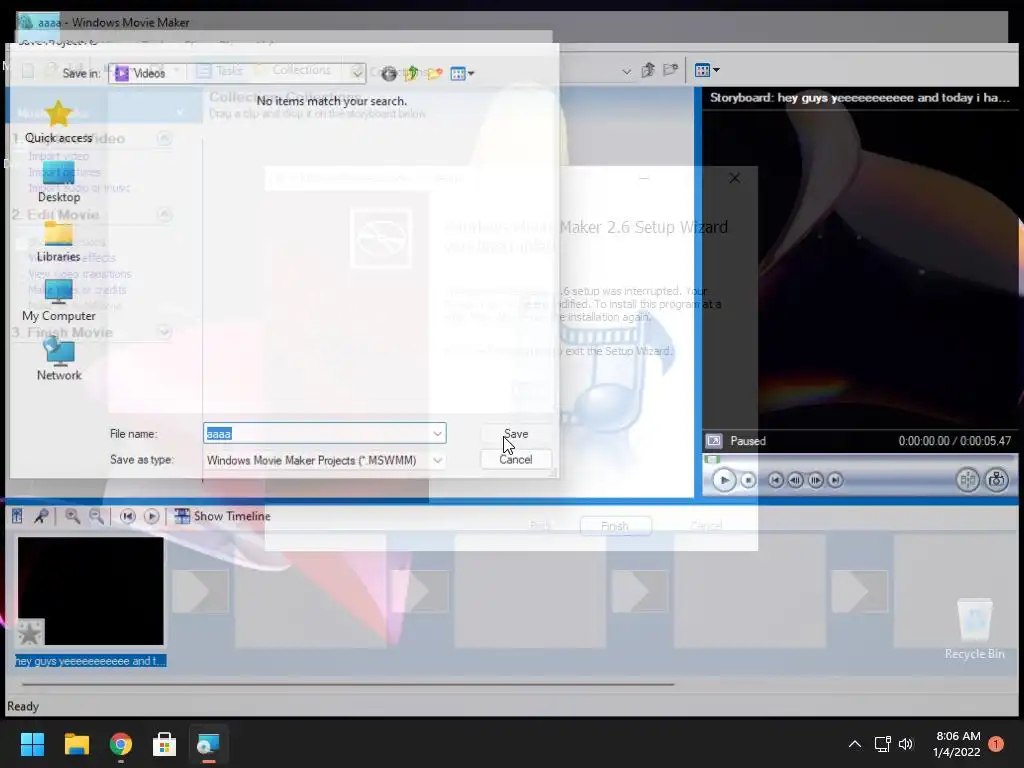Go back to last folder in Save dialog
The height and width of the screenshot is (768, 1024).
(x=389, y=73)
